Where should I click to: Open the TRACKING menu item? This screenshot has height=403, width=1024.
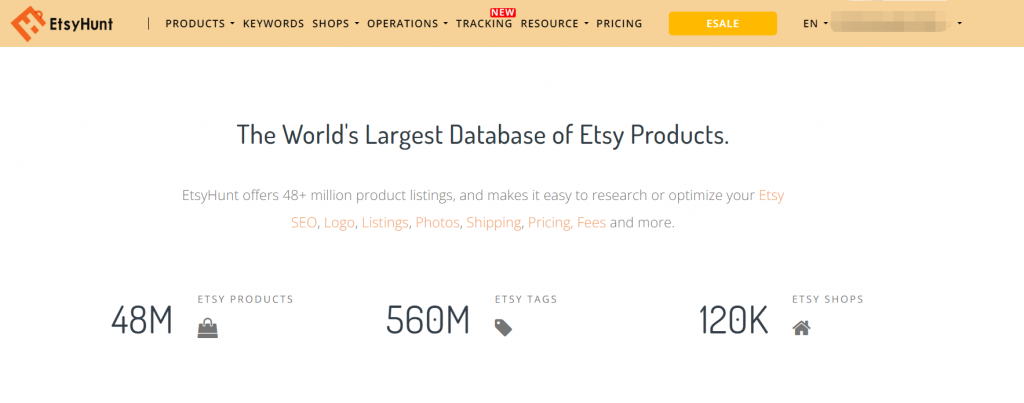pos(484,24)
